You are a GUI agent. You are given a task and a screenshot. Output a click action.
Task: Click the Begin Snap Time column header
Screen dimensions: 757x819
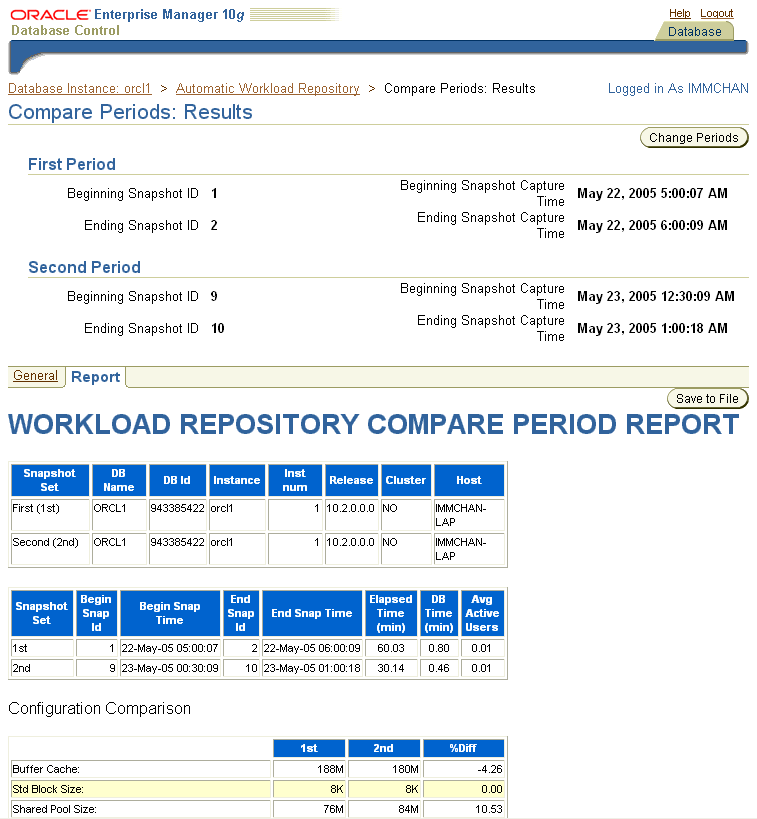point(169,613)
